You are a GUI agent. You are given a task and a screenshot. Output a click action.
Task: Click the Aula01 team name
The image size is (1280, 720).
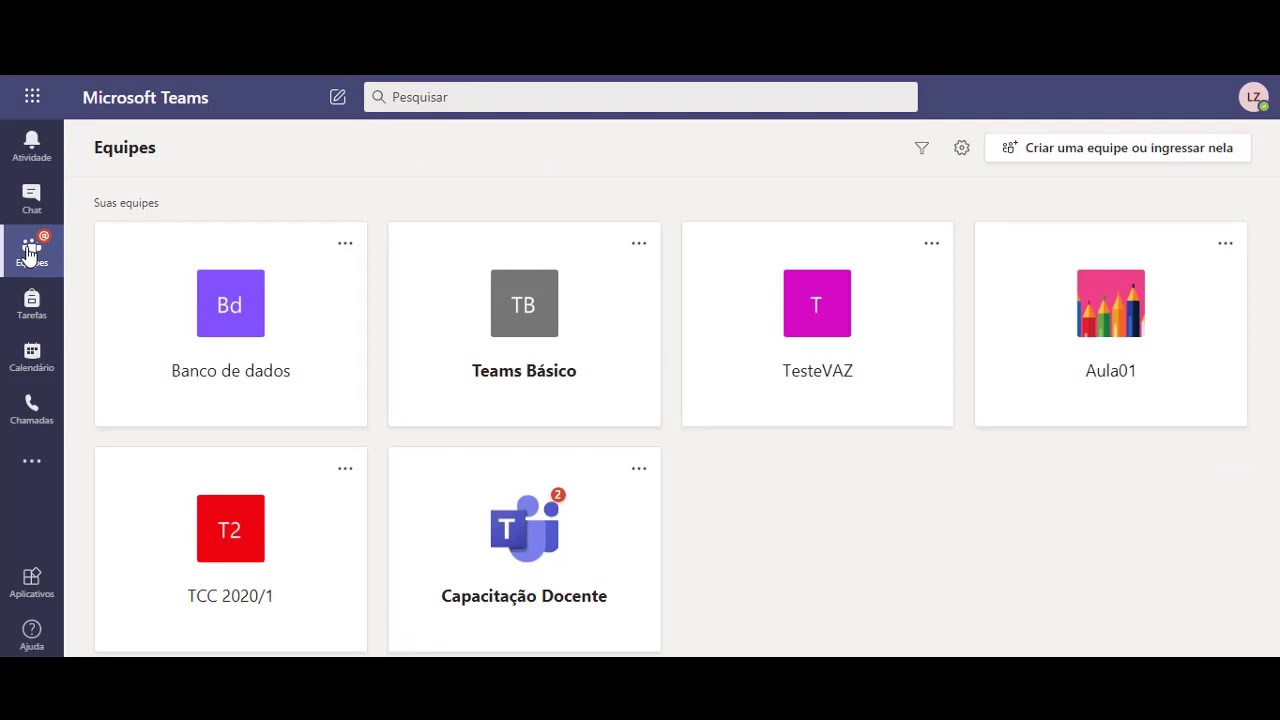pos(1111,370)
